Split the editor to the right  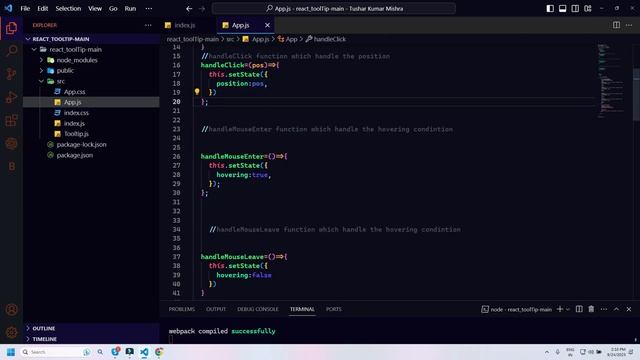616,25
